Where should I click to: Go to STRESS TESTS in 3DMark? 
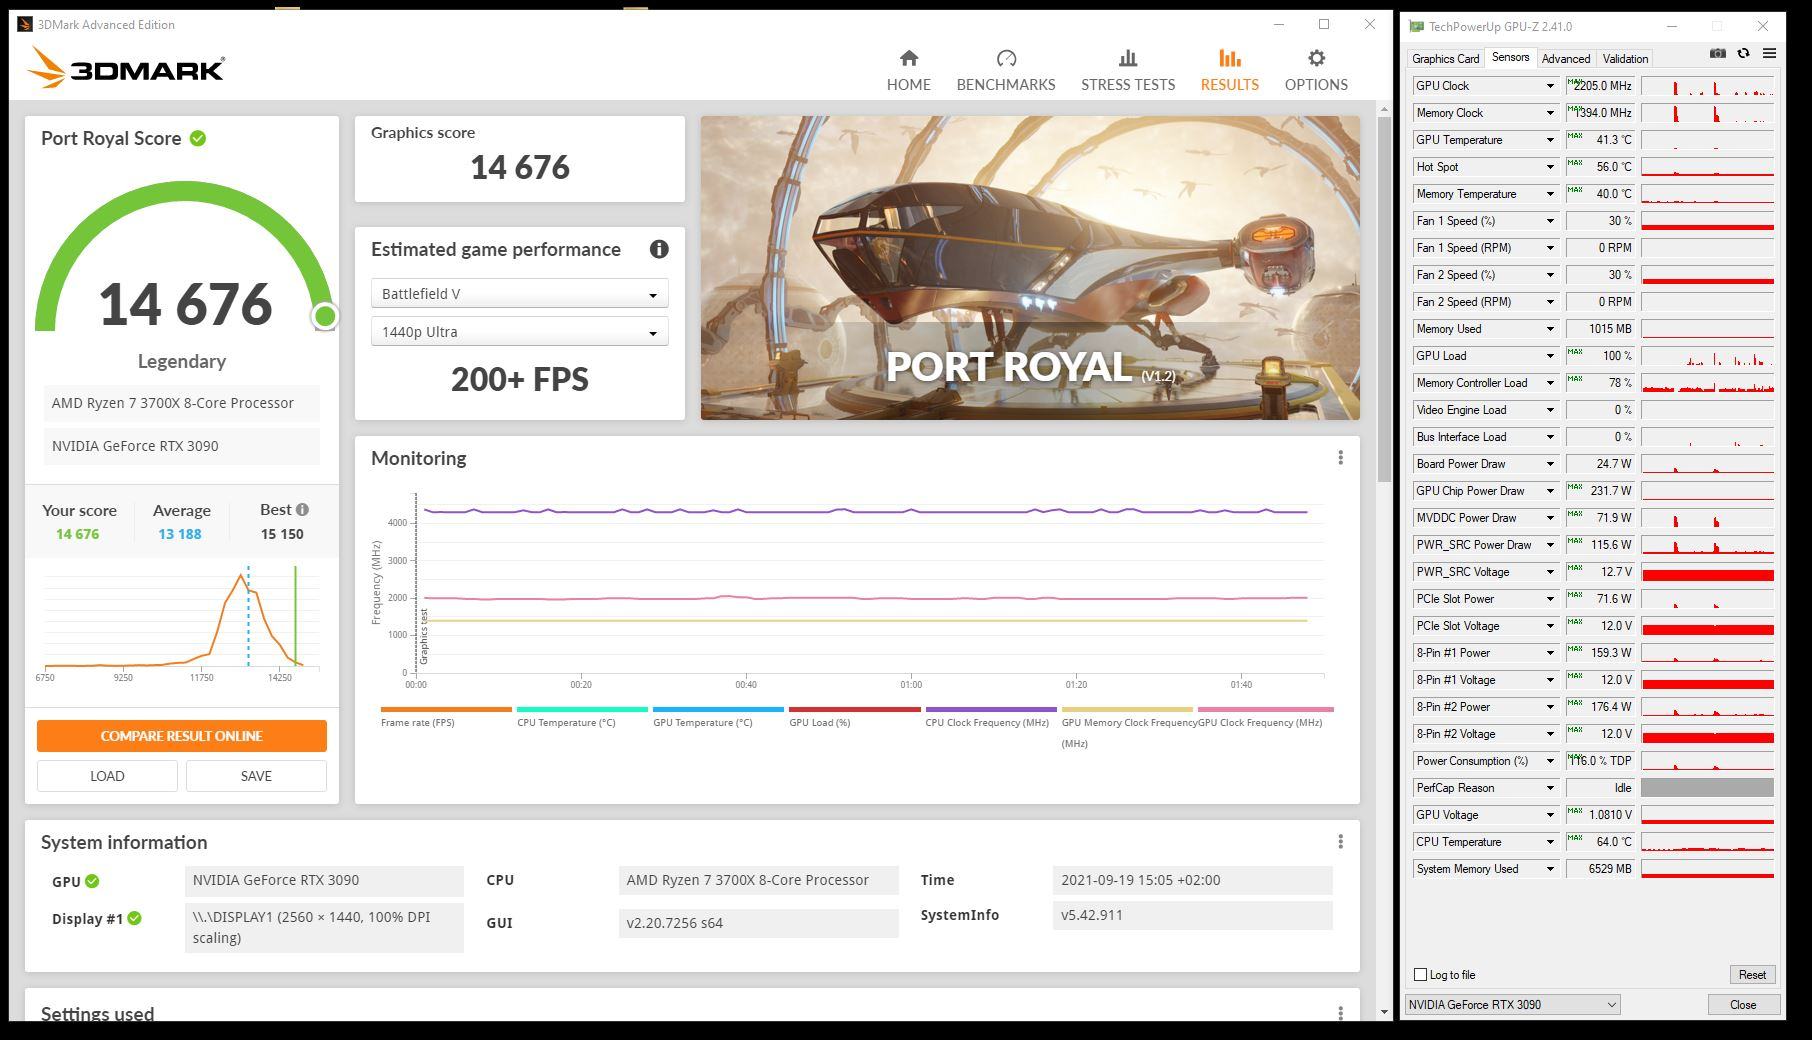[x=1128, y=71]
